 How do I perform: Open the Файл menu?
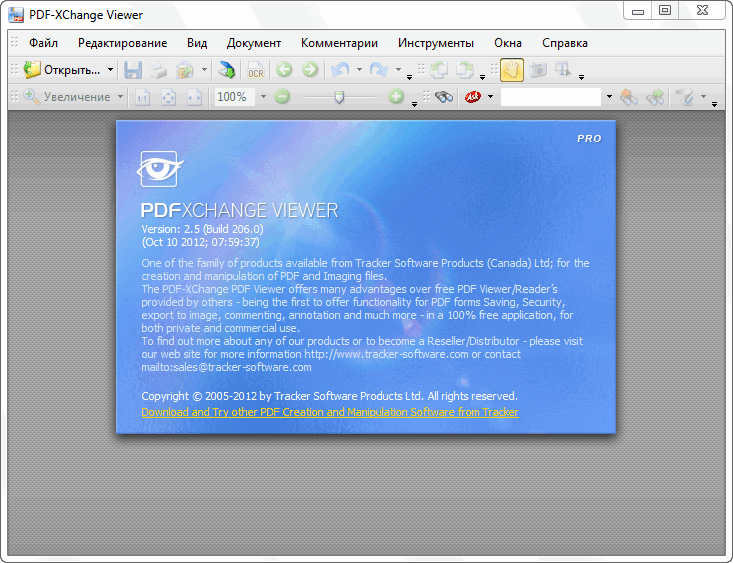point(43,43)
